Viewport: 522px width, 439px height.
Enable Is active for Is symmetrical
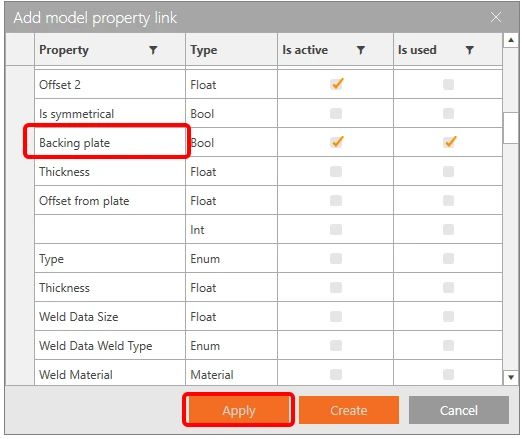point(336,113)
